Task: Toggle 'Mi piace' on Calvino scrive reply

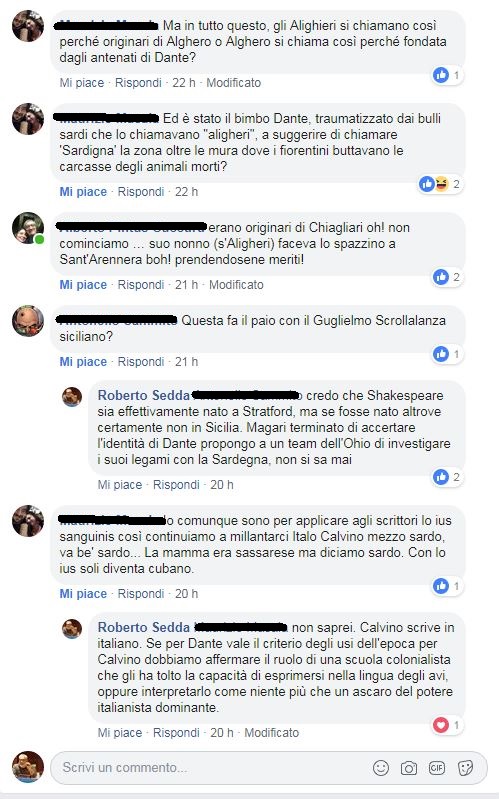Action: [120, 733]
